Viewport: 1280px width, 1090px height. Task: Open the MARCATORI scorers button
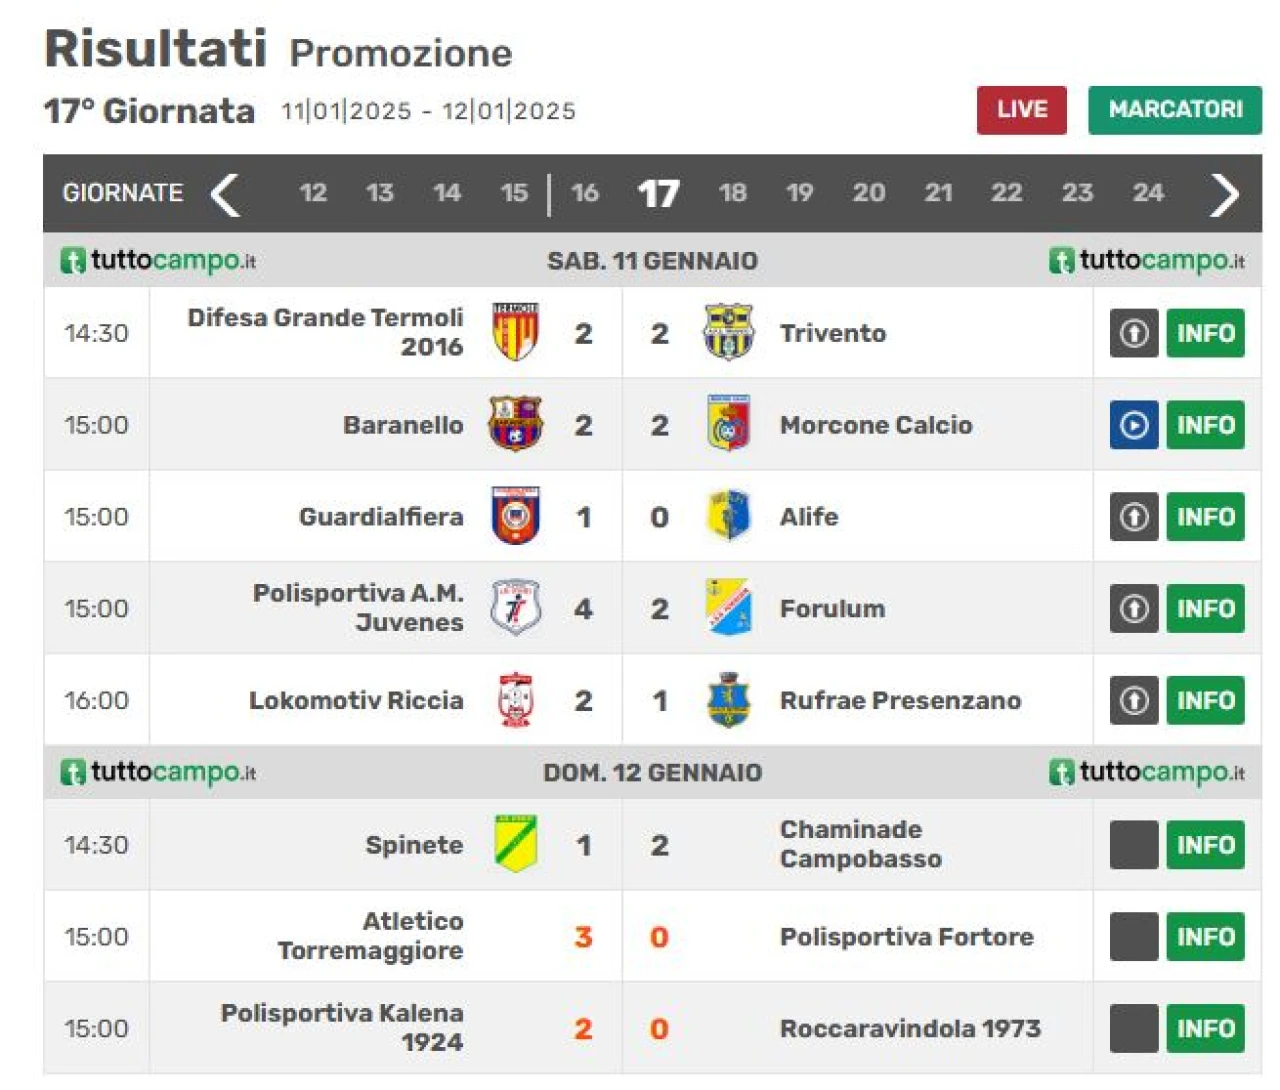tap(1175, 110)
